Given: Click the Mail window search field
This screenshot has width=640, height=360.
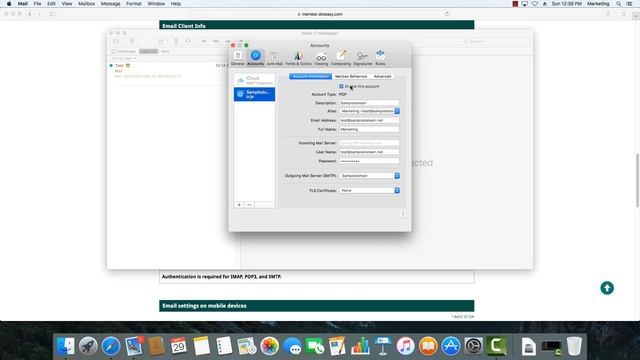Looking at the screenshot, I should click(476, 41).
